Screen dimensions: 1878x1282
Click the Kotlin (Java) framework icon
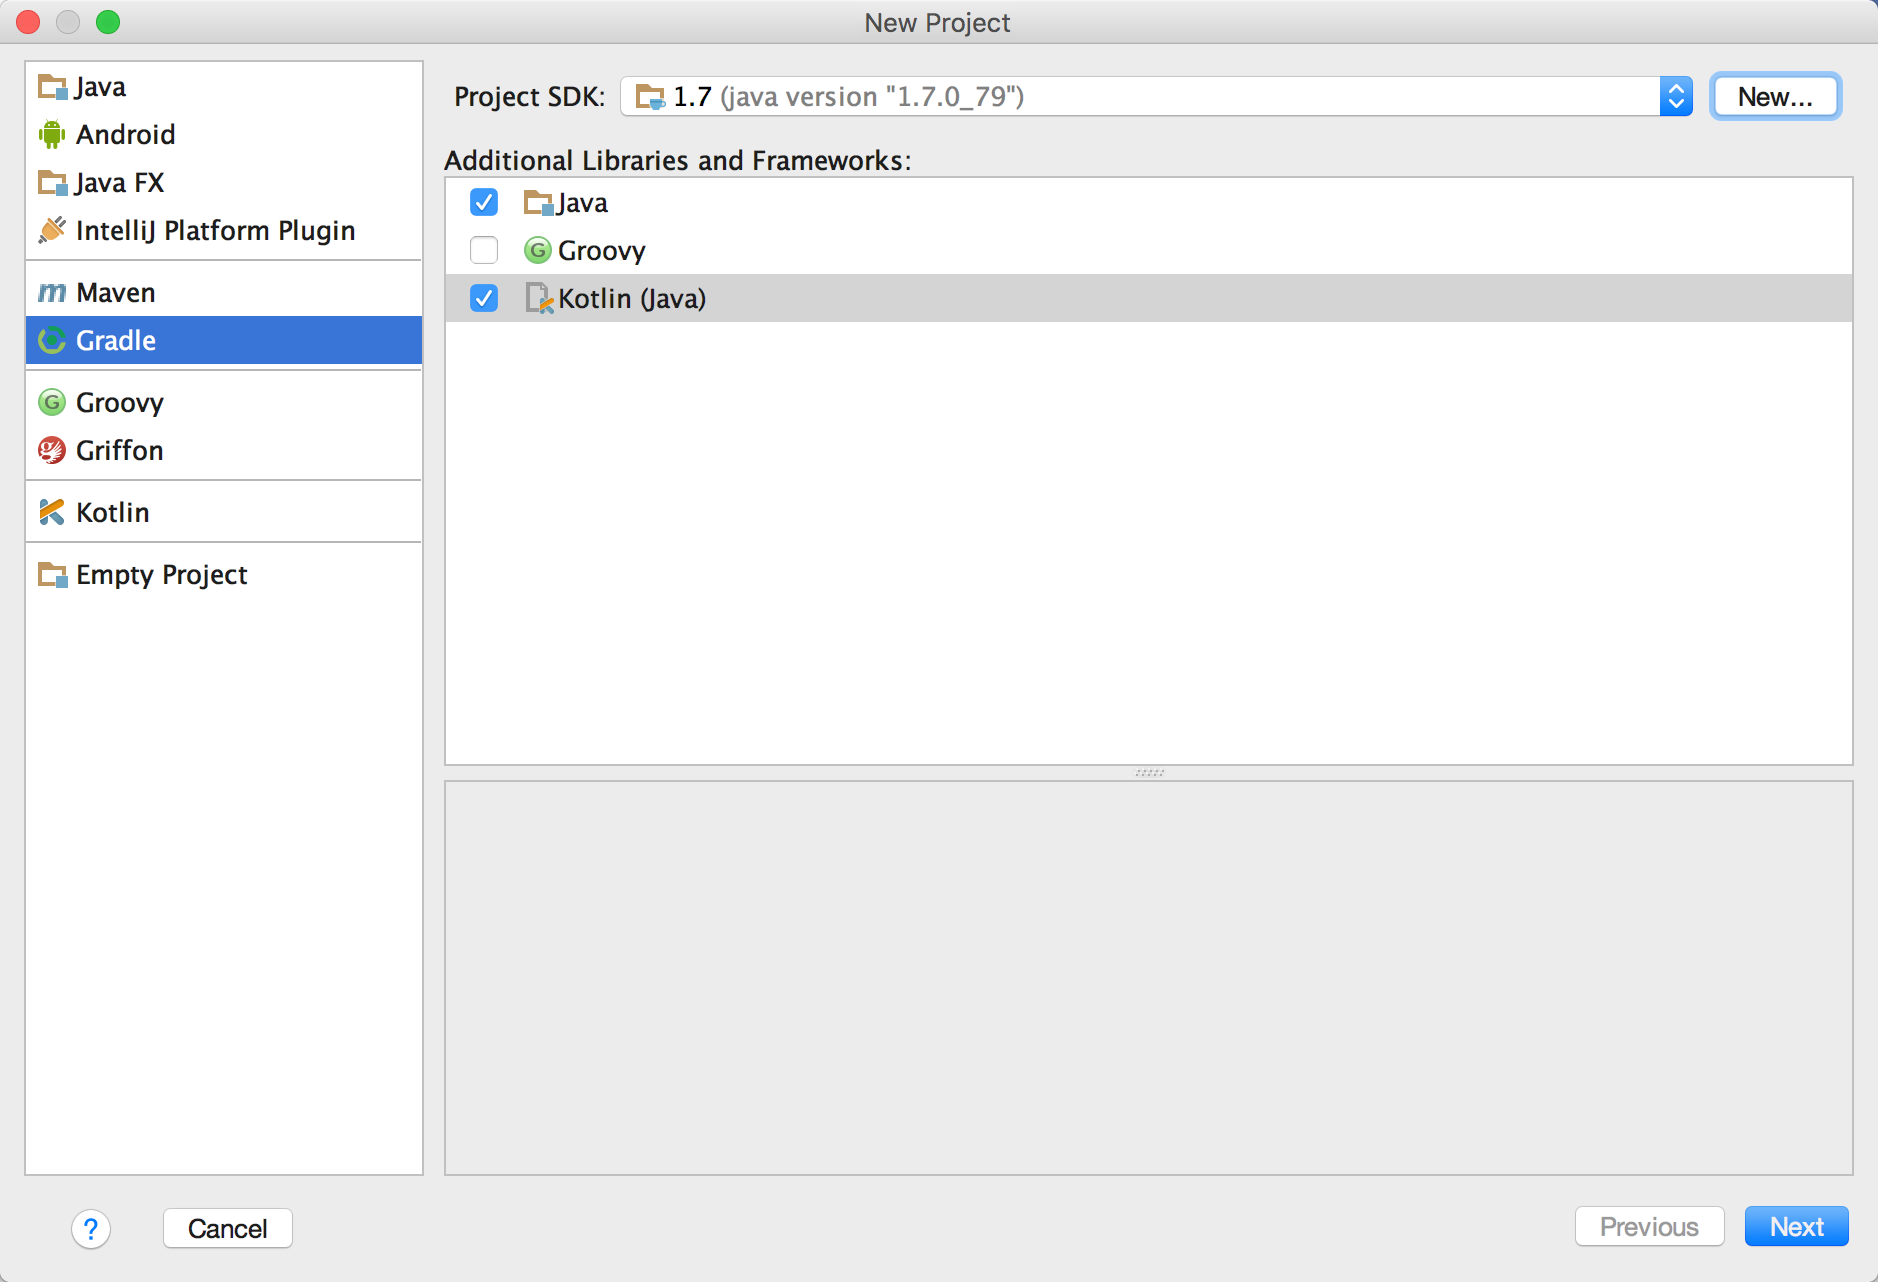[539, 299]
